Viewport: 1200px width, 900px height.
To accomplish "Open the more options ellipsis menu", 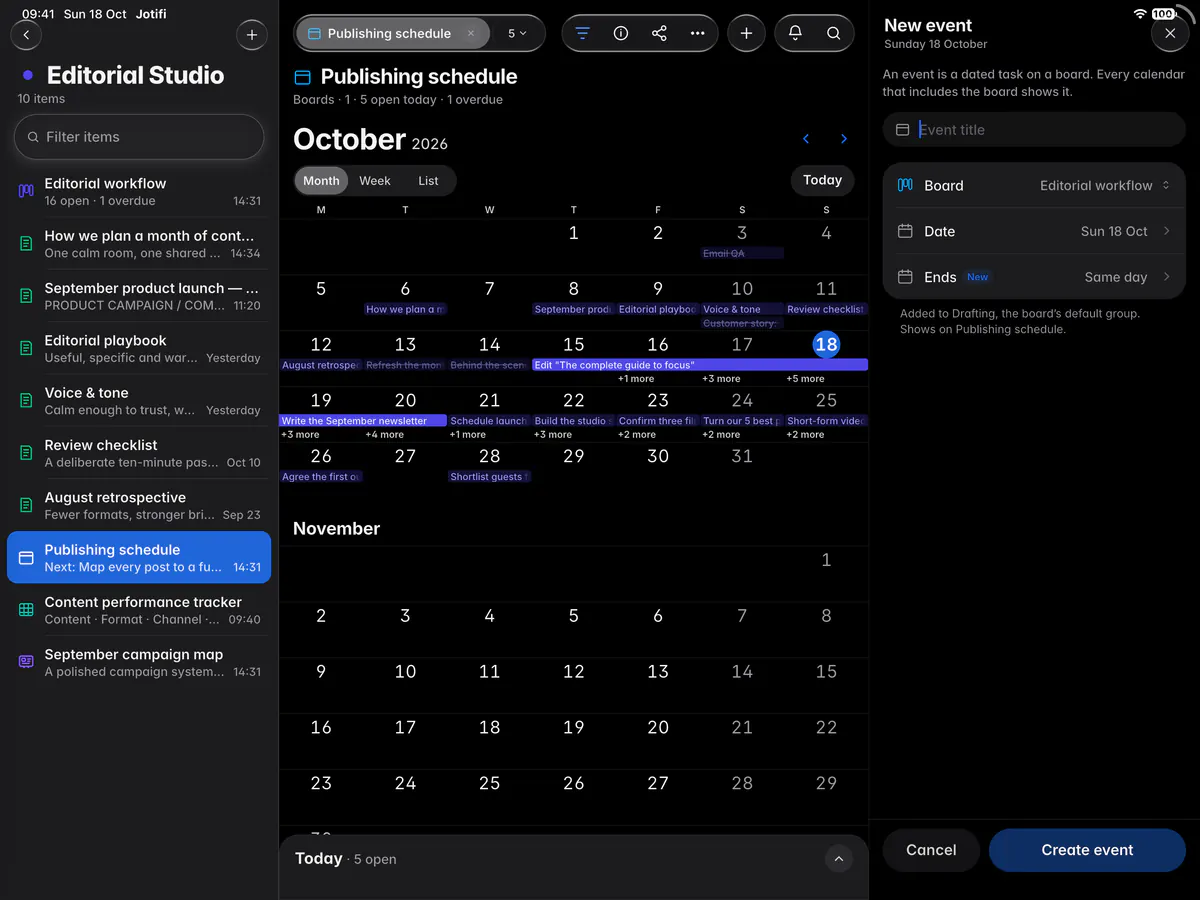I will click(x=697, y=33).
